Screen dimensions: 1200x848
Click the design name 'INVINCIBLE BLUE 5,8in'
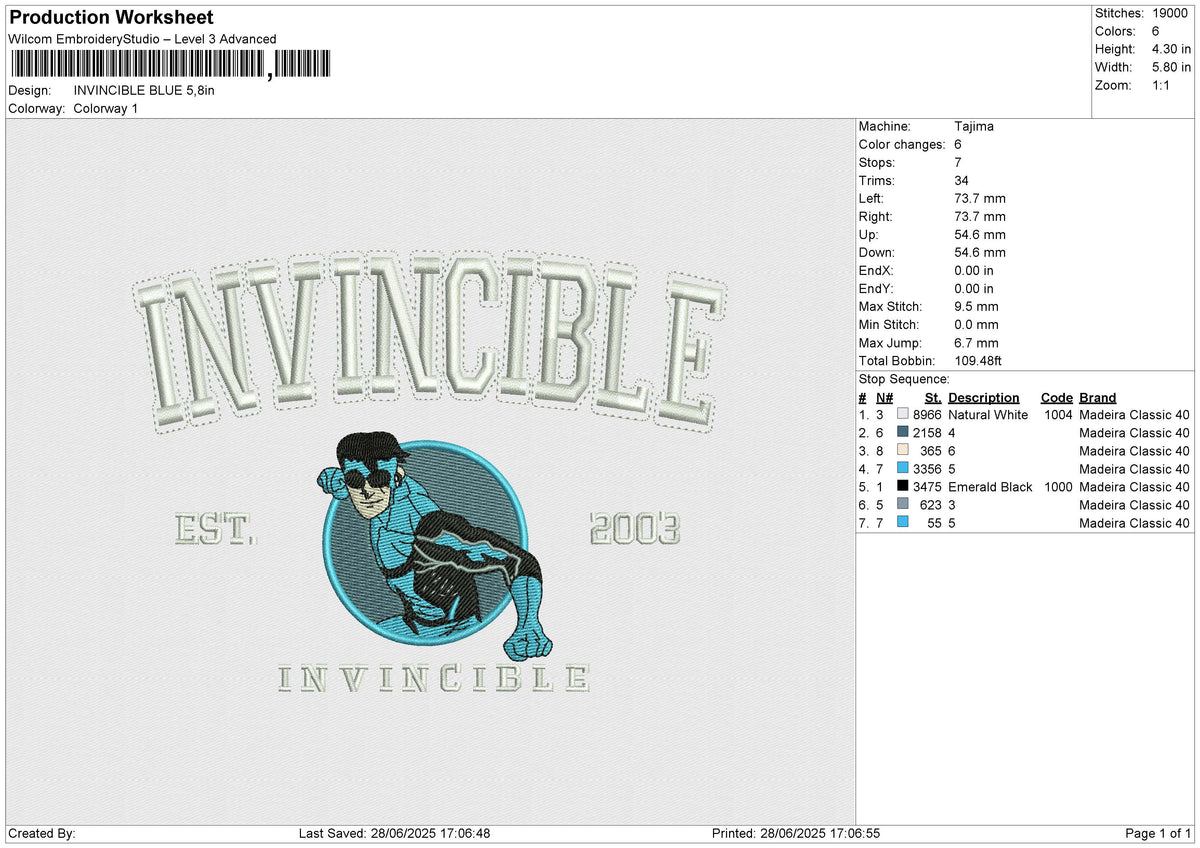pos(144,90)
